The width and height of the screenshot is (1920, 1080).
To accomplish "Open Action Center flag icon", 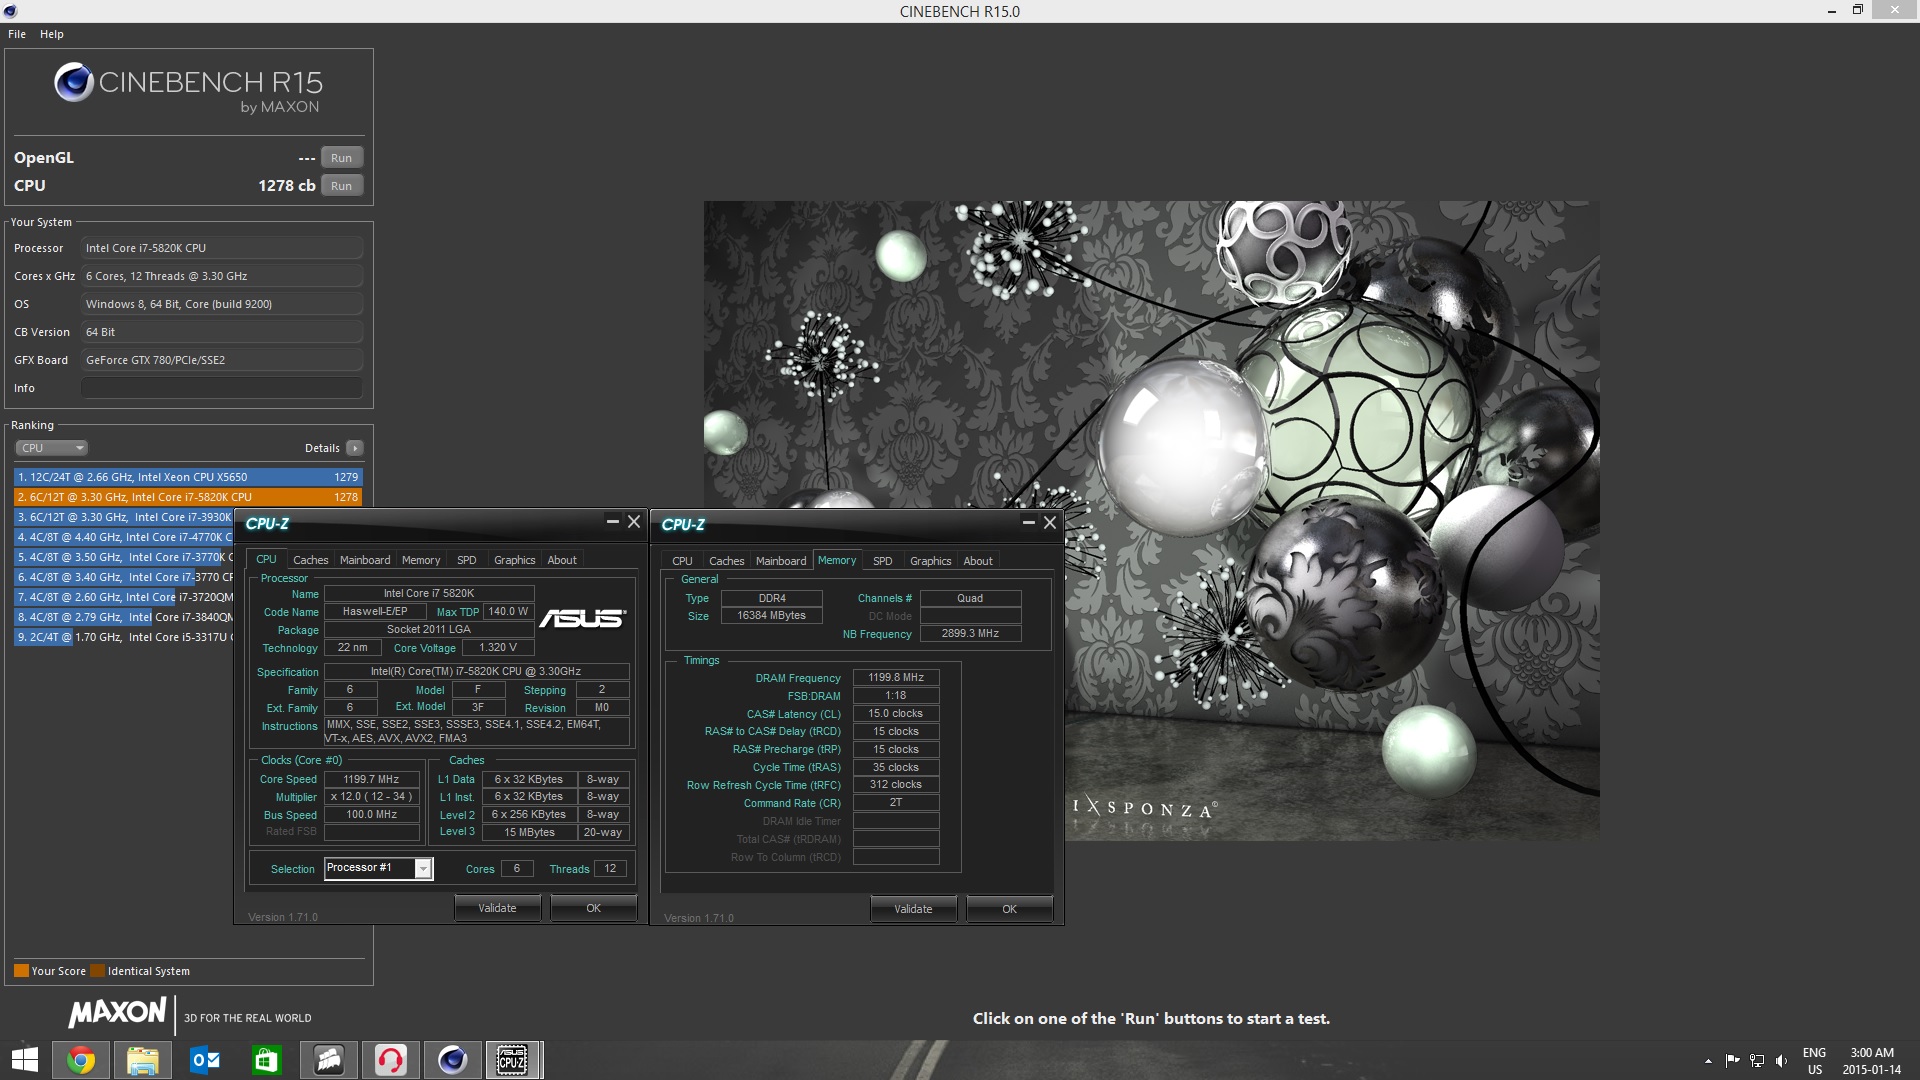I will [x=1732, y=1061].
